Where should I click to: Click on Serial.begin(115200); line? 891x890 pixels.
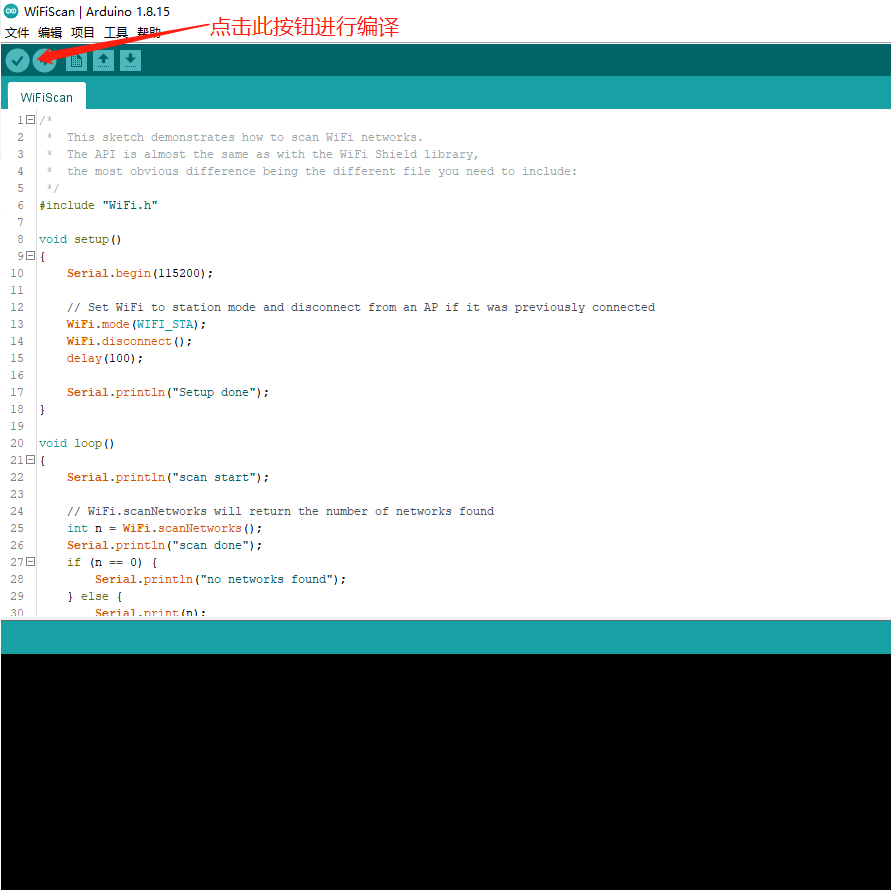(140, 273)
